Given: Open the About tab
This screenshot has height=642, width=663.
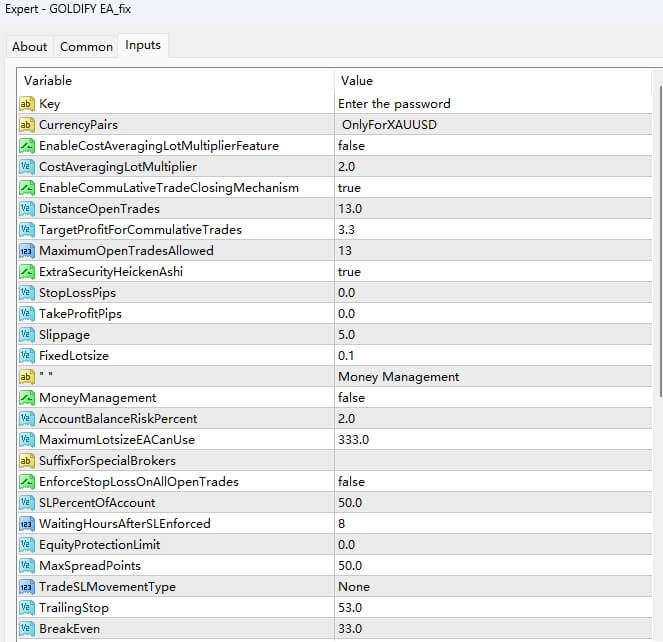Looking at the screenshot, I should pyautogui.click(x=29, y=47).
